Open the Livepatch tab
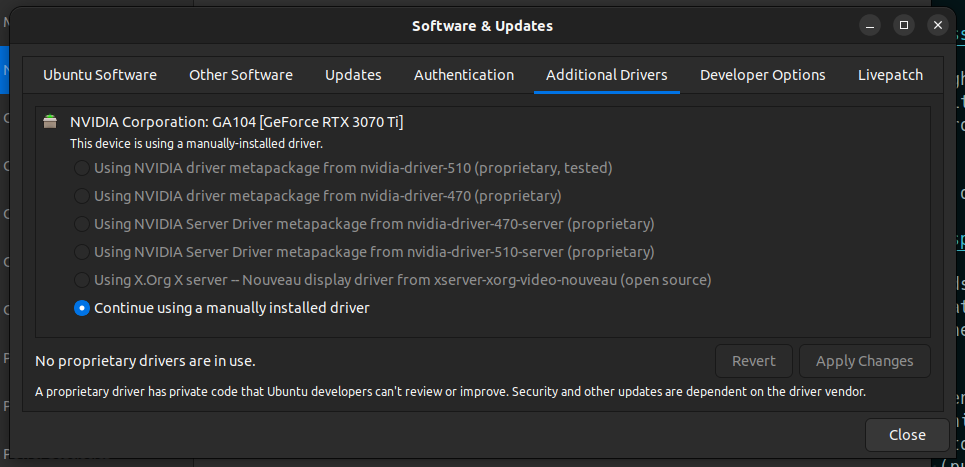Screen dimensions: 965x467 890,75
